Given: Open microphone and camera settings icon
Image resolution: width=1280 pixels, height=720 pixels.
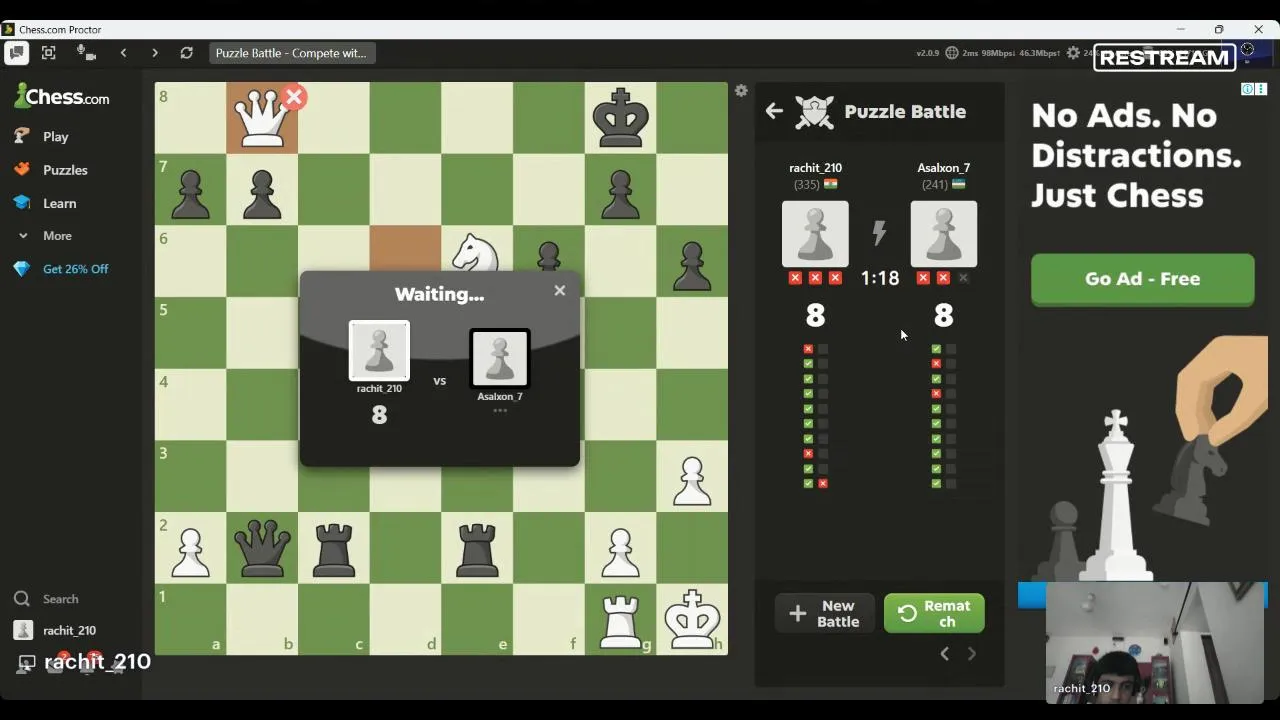Looking at the screenshot, I should pos(86,53).
